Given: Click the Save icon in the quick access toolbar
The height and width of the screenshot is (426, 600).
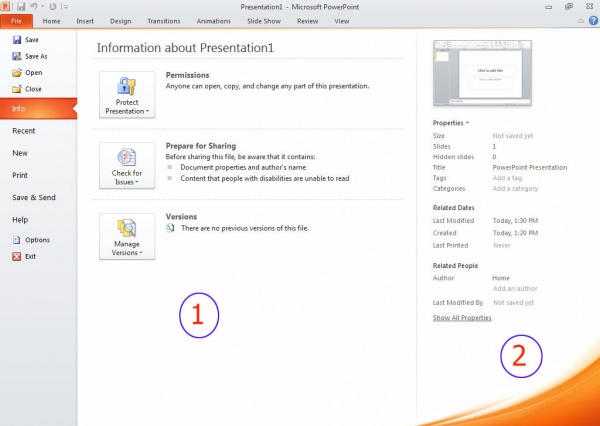Looking at the screenshot, I should tap(21, 7).
